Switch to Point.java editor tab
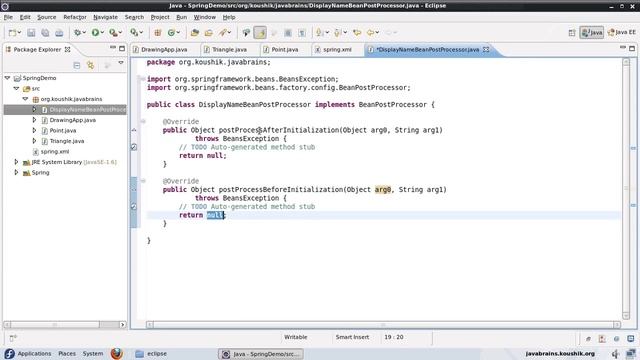The width and height of the screenshot is (640, 360). pos(284,49)
